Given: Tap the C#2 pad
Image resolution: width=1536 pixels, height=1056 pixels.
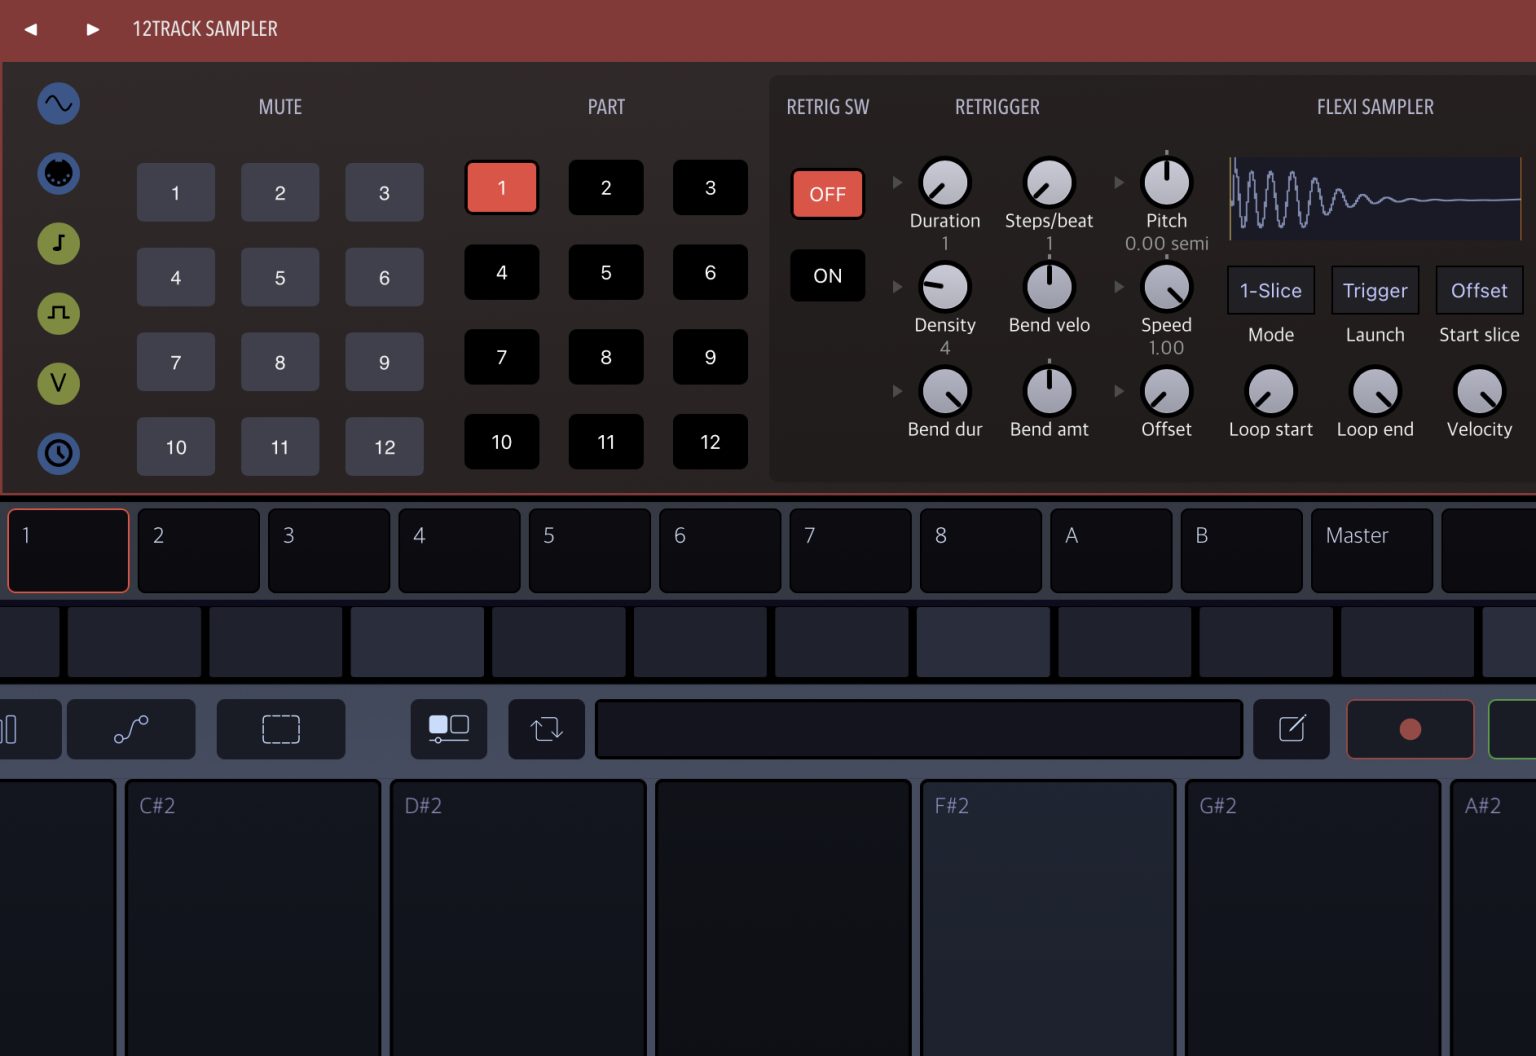Looking at the screenshot, I should pos(253,918).
